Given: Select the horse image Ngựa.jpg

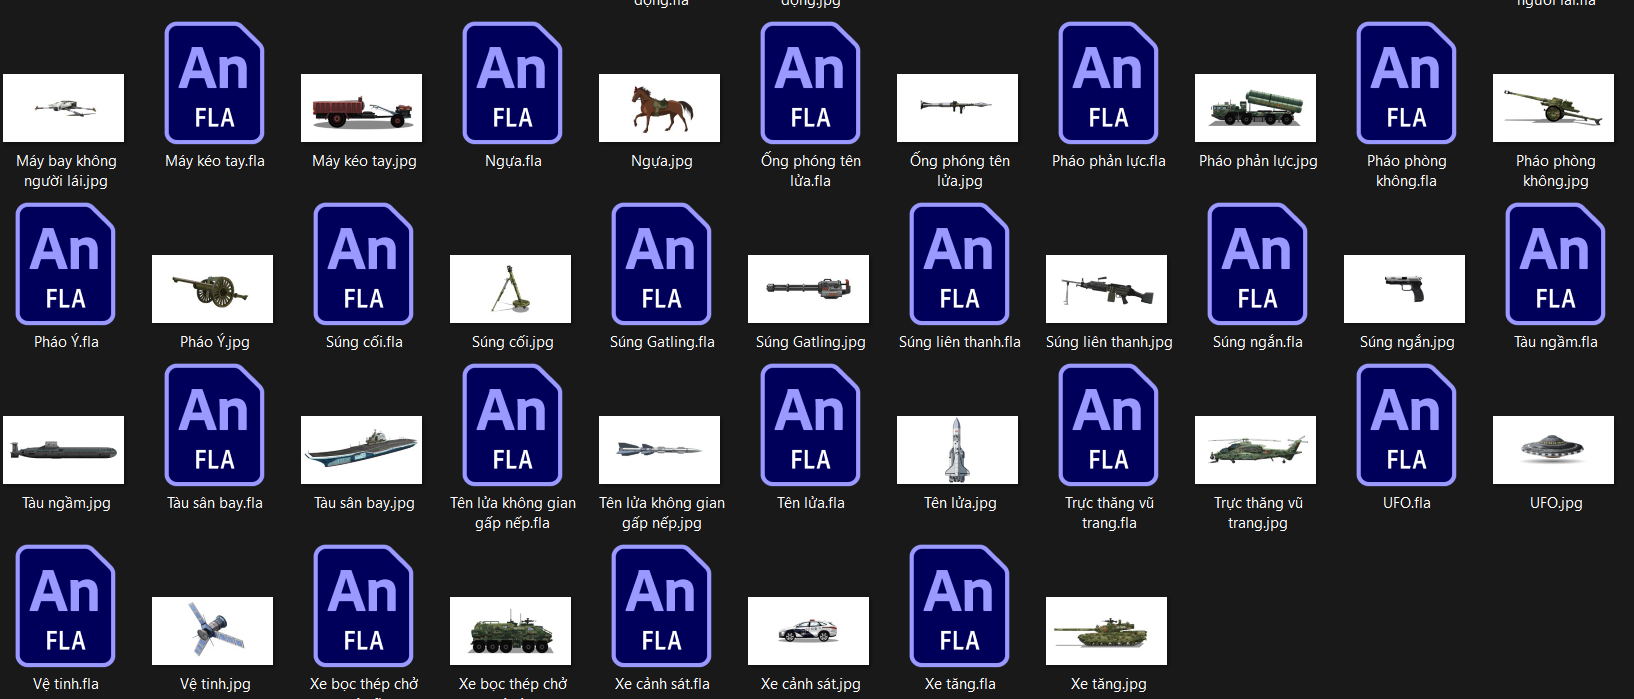Looking at the screenshot, I should (x=659, y=108).
